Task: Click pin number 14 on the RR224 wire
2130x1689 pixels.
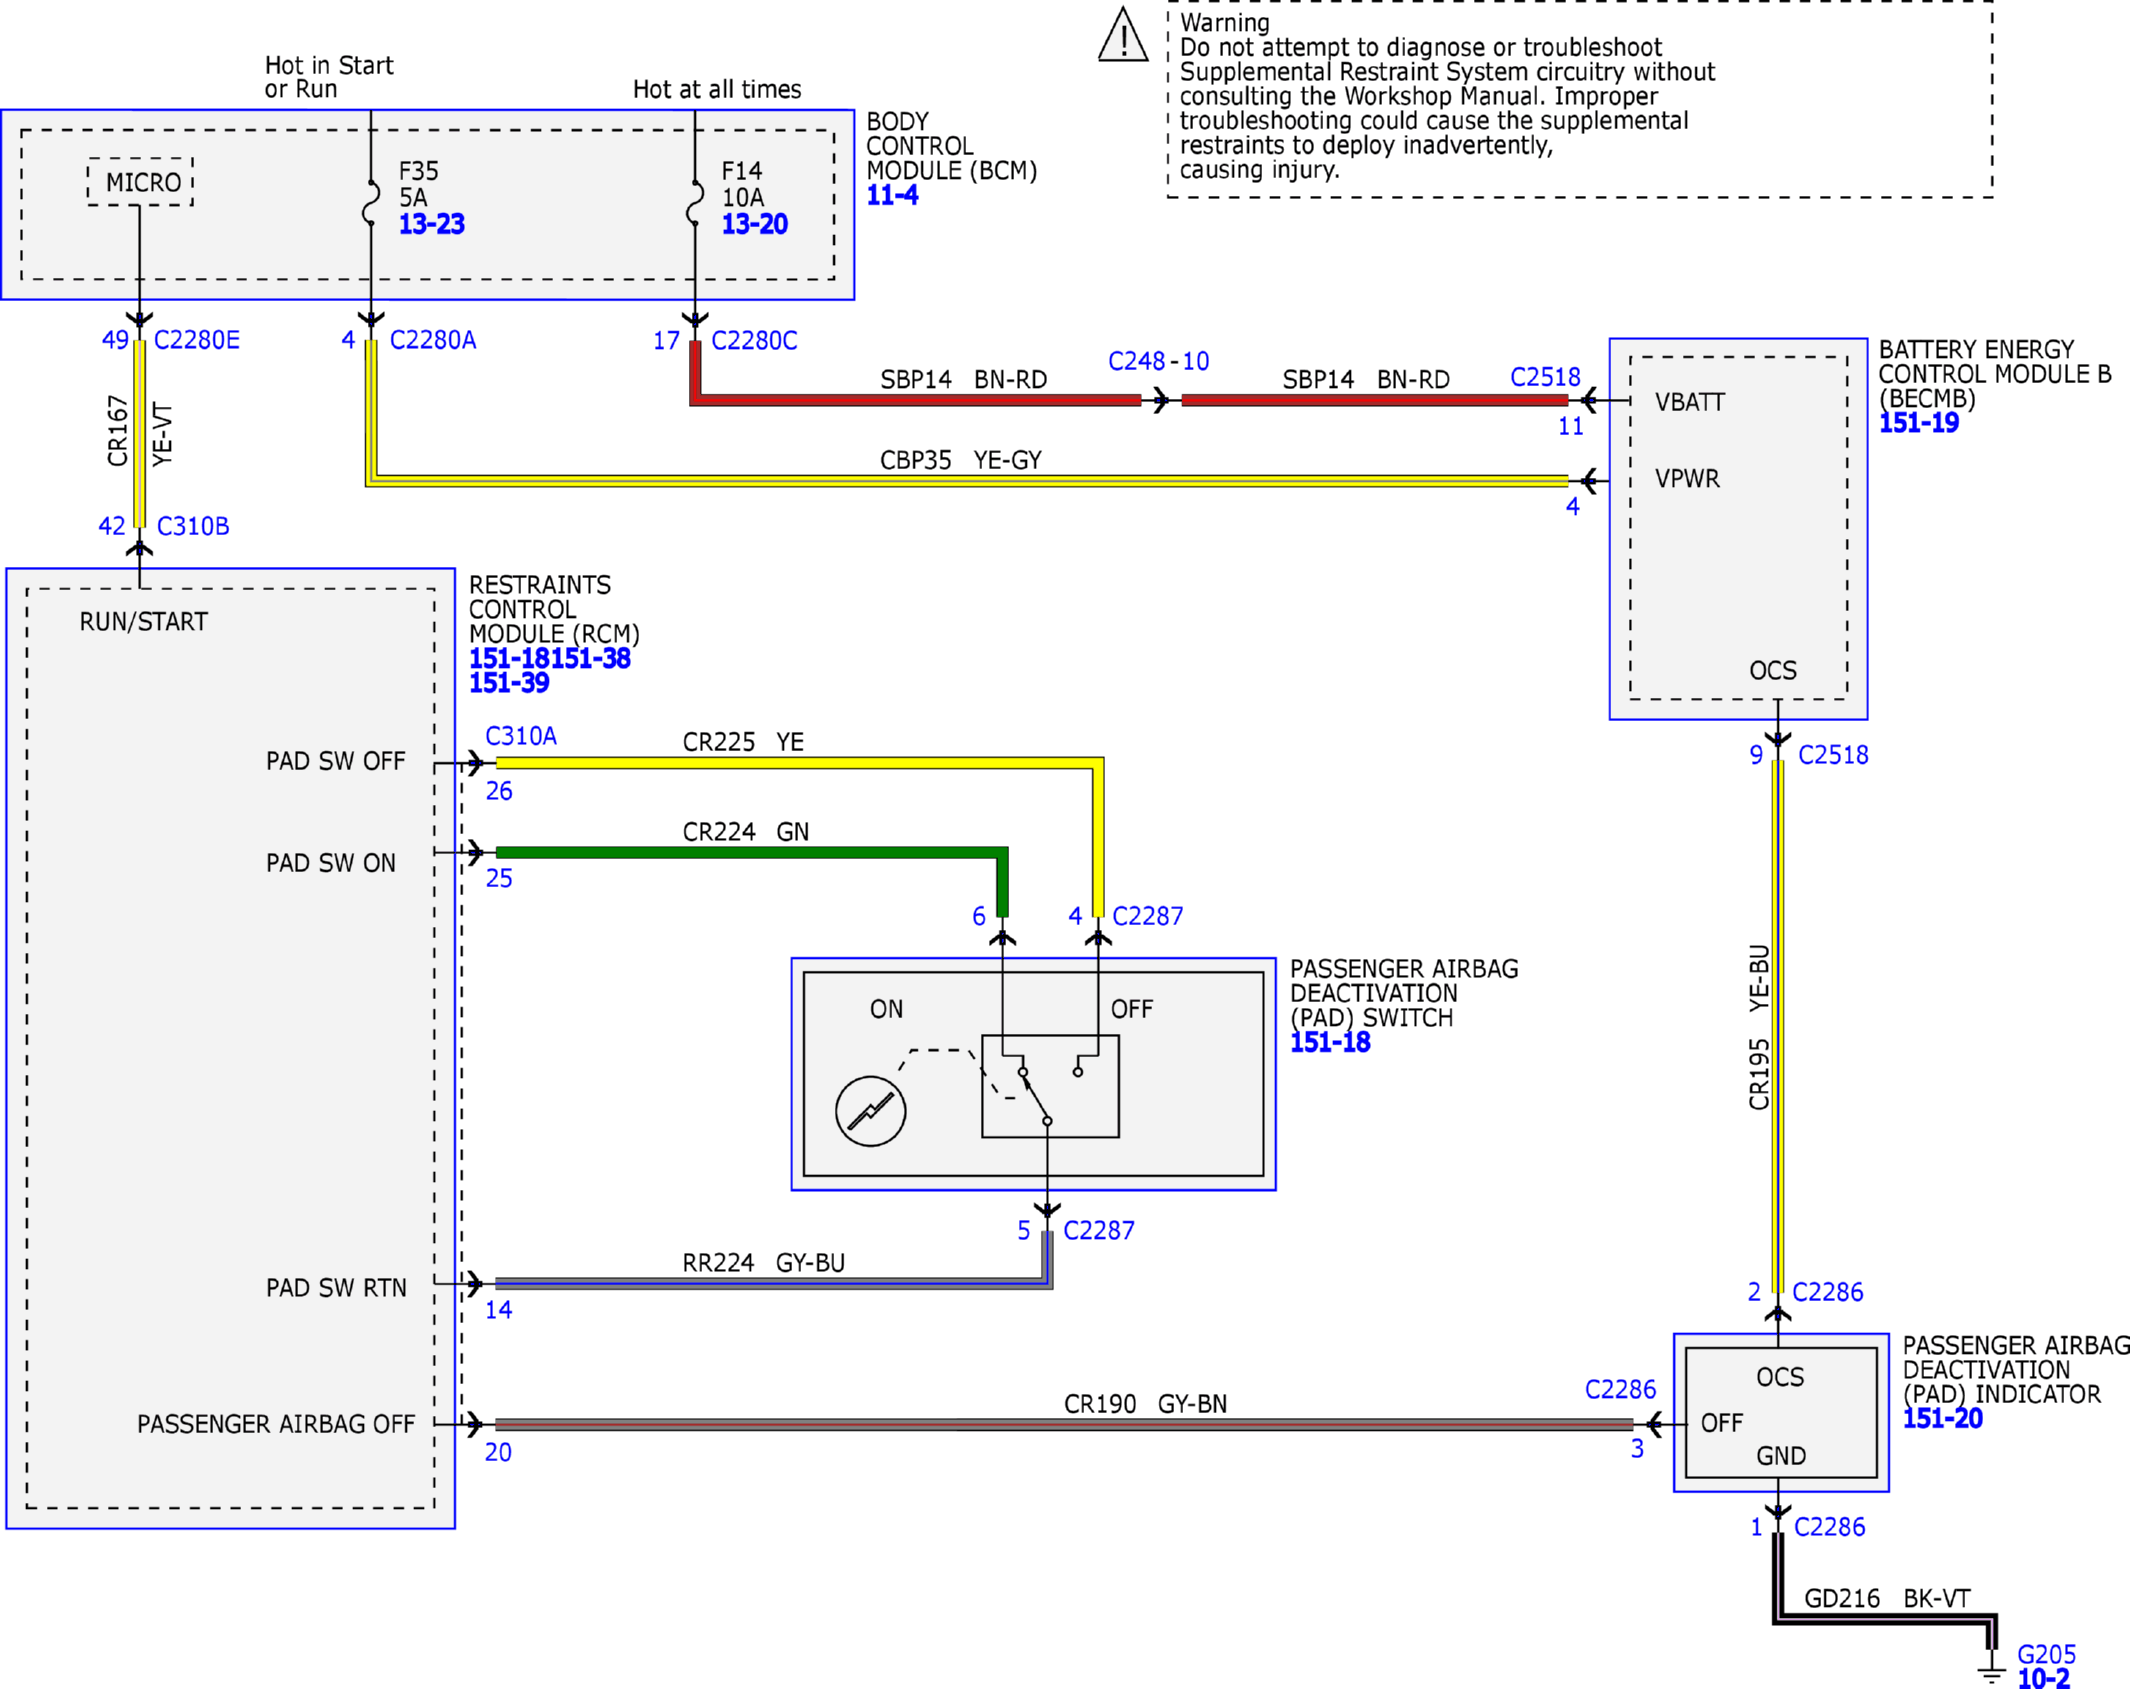Action: tap(499, 1310)
